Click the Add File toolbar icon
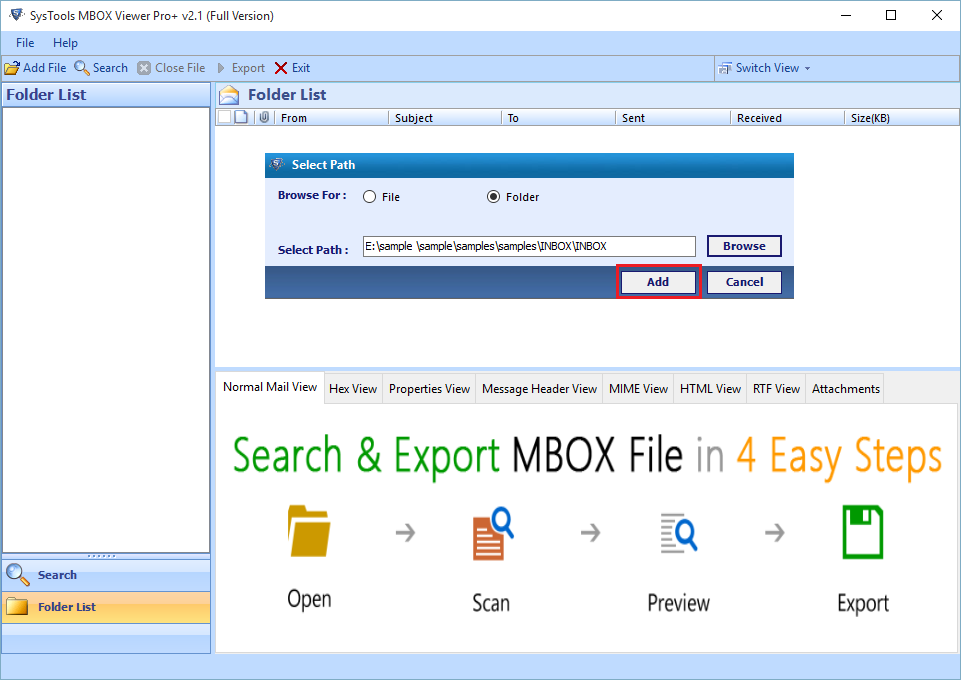This screenshot has height=680, width=961. [12, 68]
